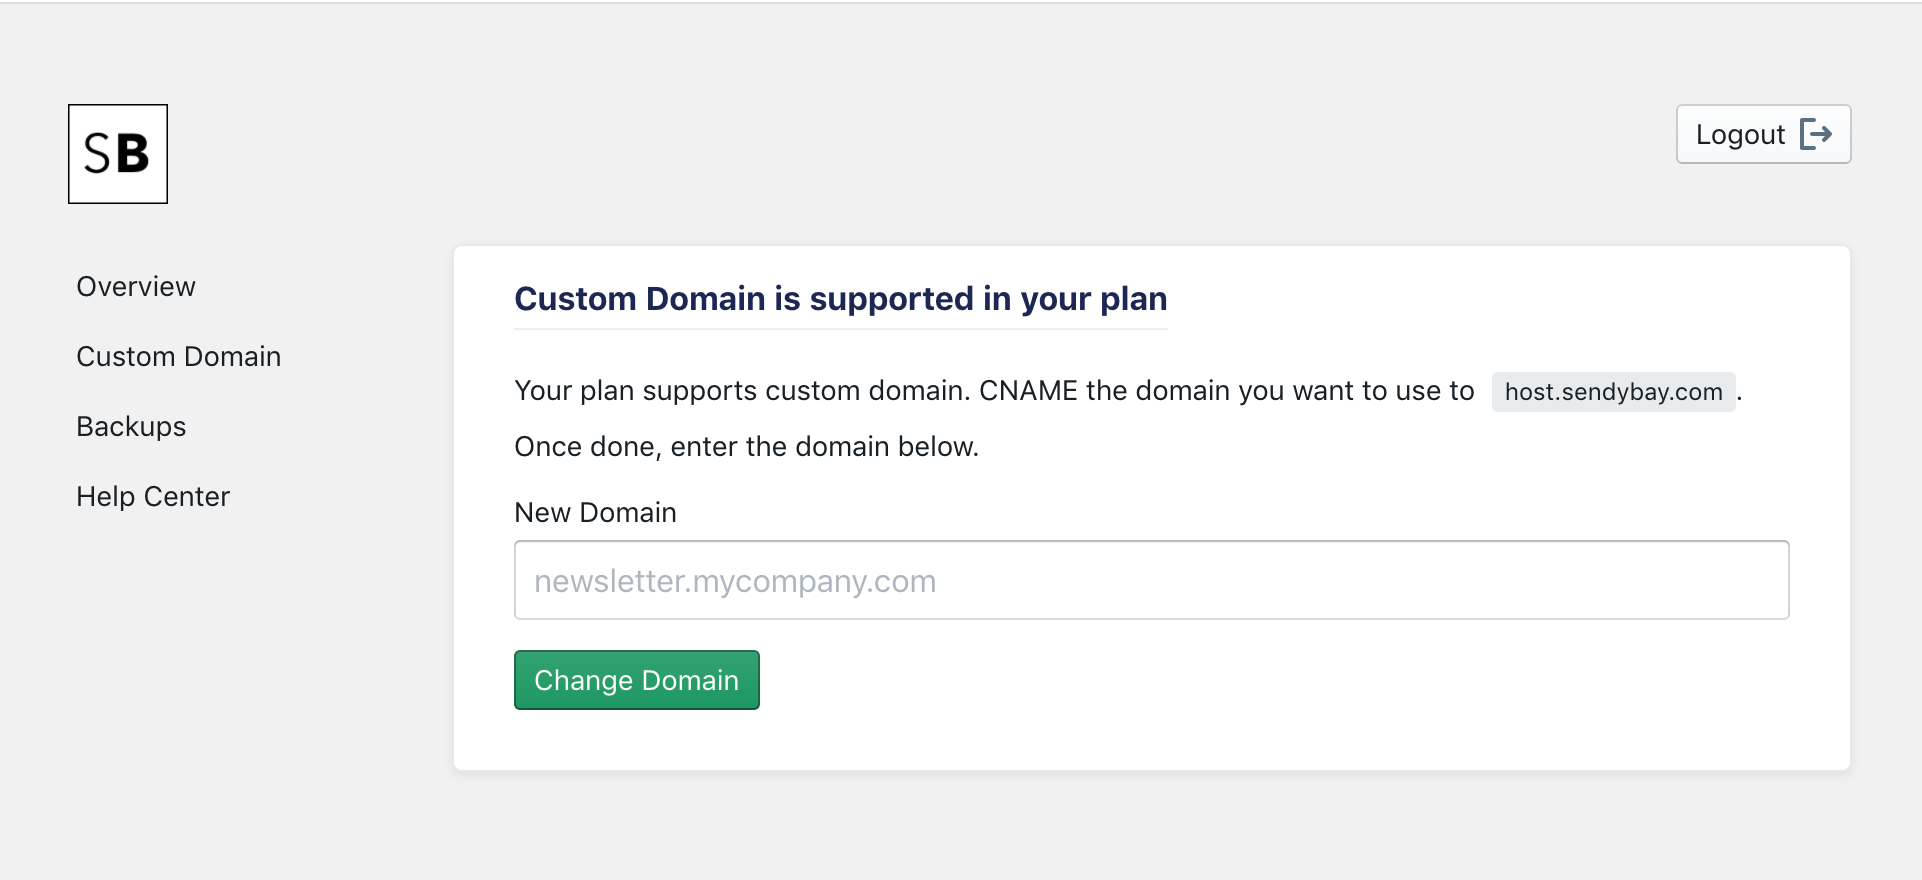Click the right end of the domain input
Screen dimensions: 1922x880
click(1760, 580)
